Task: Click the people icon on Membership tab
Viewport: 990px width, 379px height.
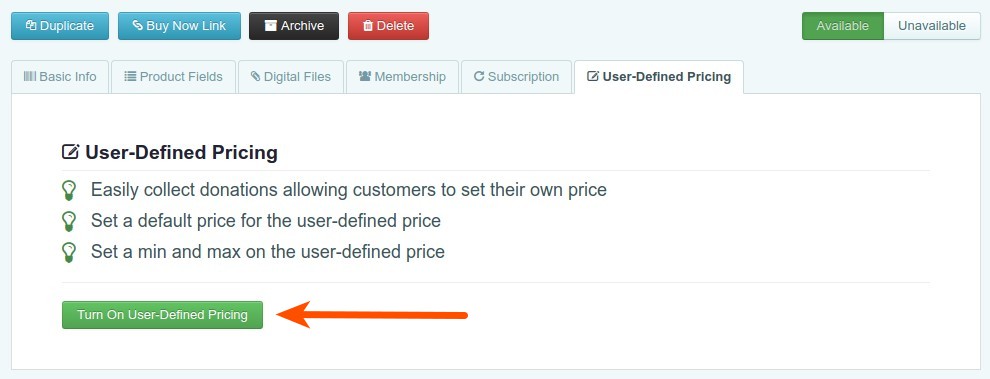Action: tap(365, 76)
